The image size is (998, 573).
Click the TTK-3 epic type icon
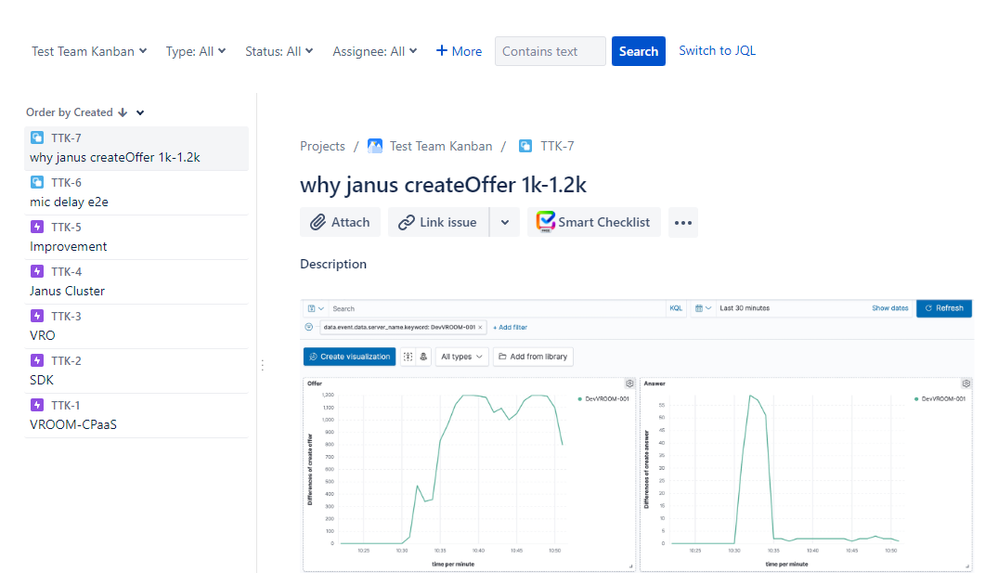[37, 316]
